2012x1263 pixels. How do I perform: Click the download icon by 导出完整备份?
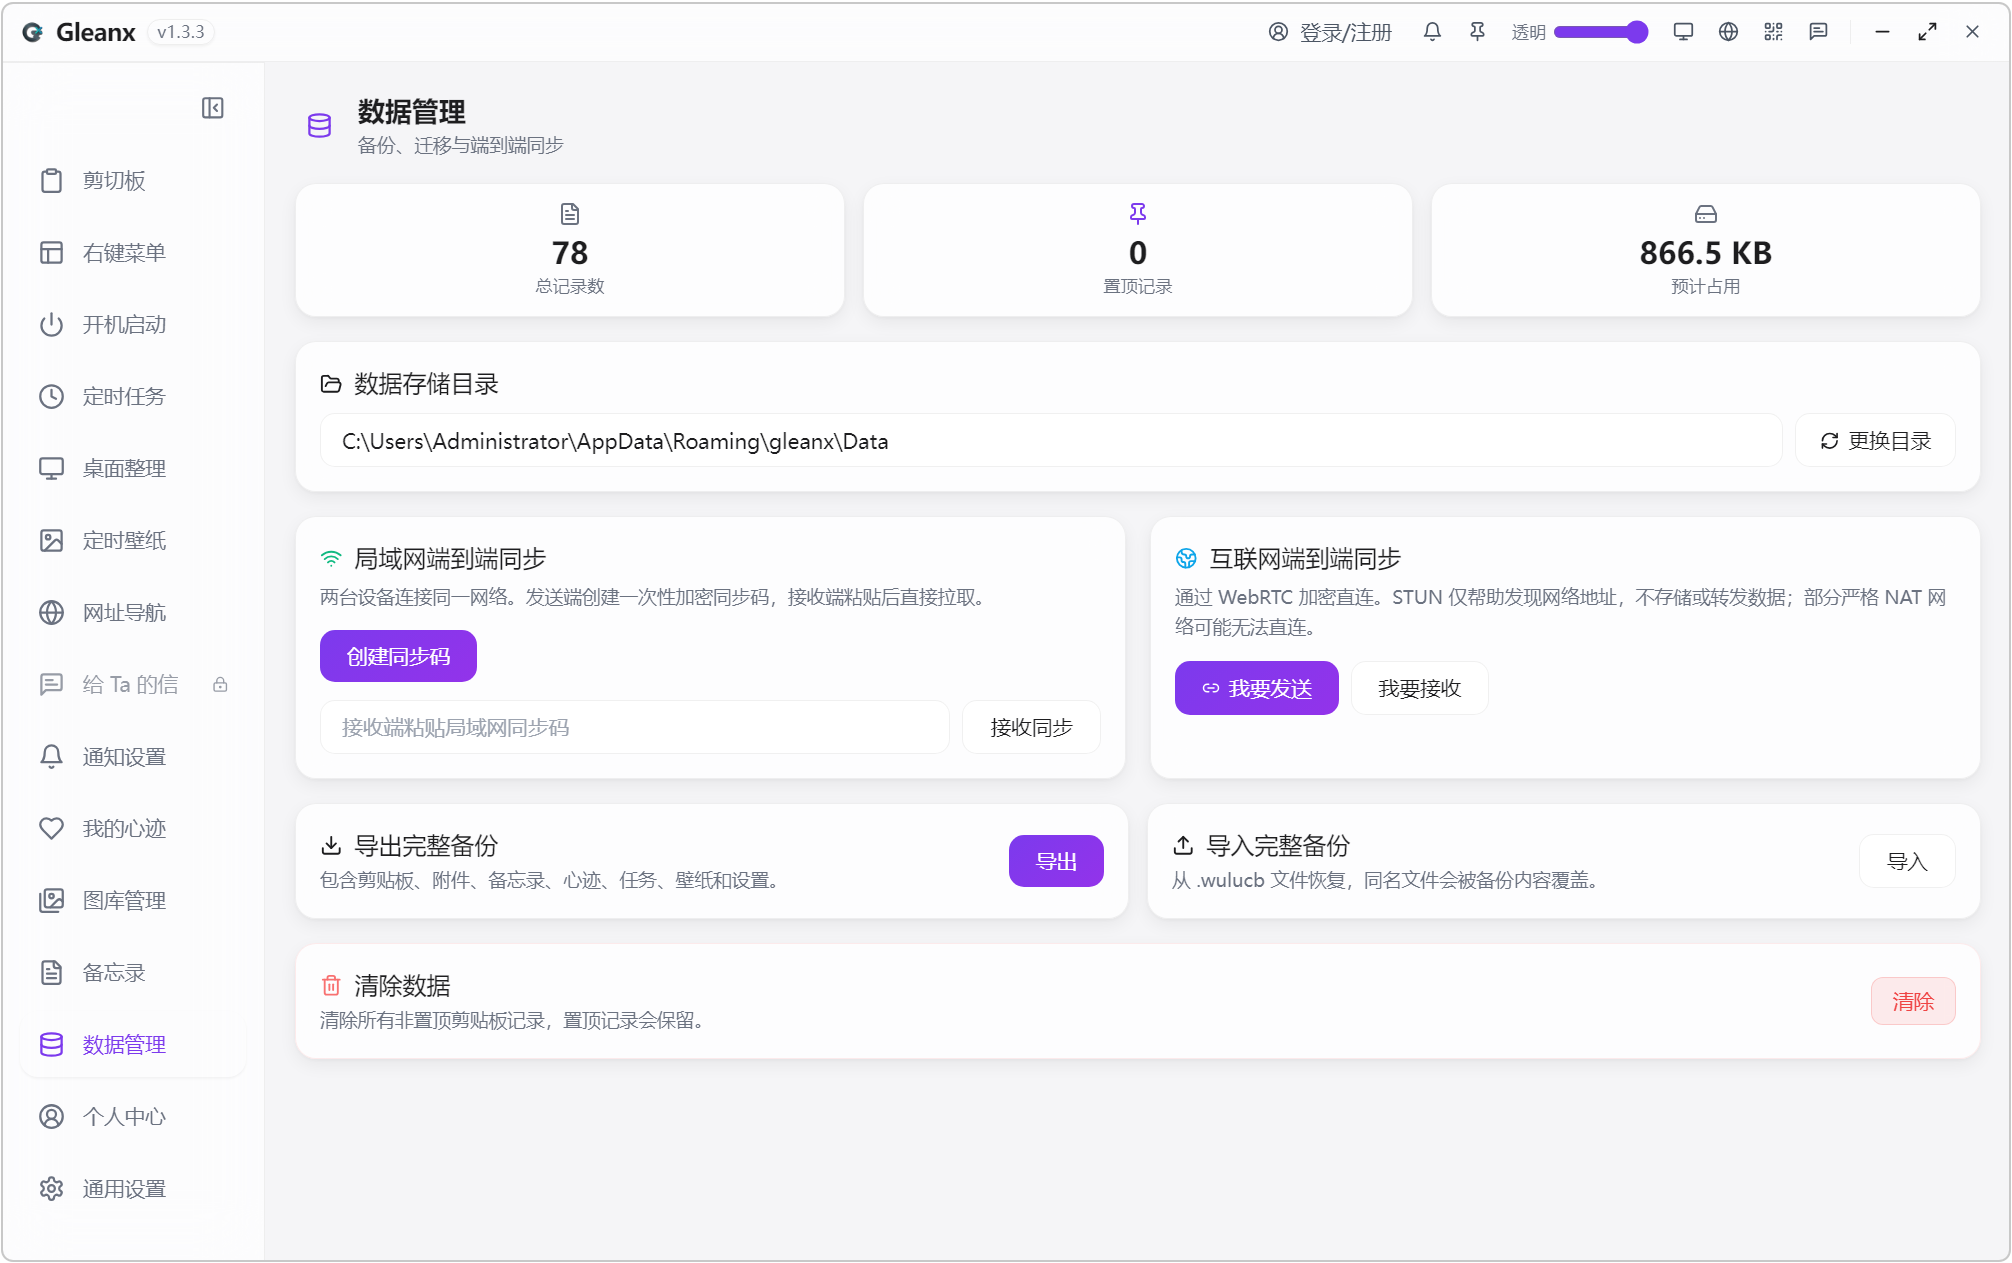point(331,846)
